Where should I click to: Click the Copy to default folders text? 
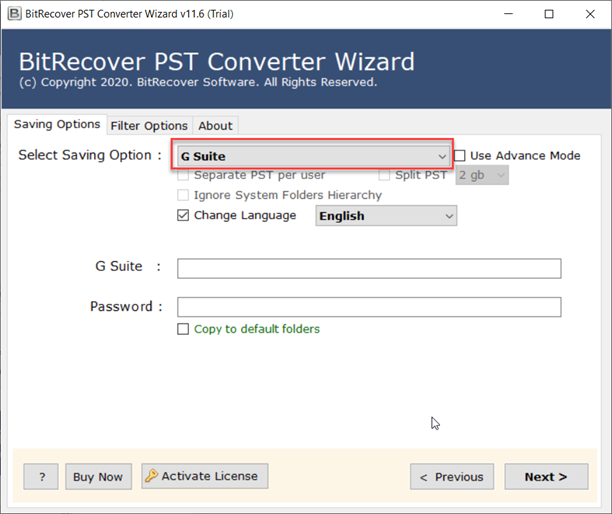pos(257,329)
